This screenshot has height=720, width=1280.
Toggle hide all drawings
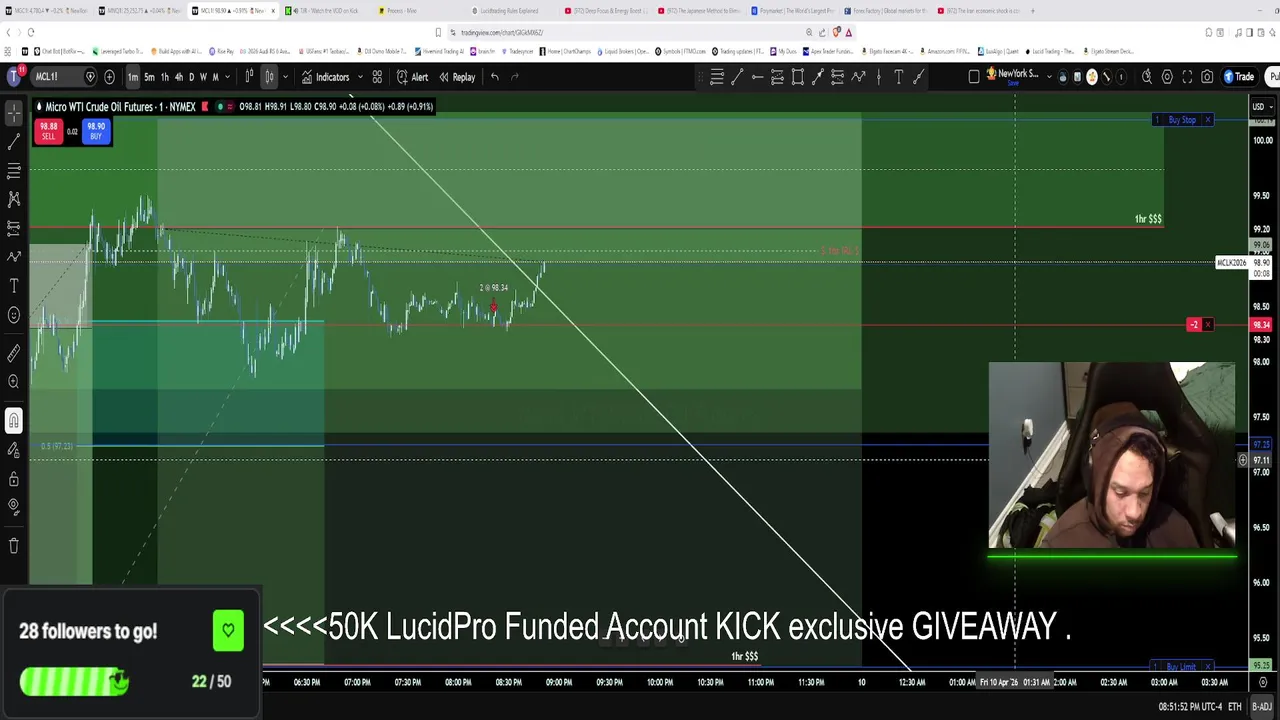(14, 507)
